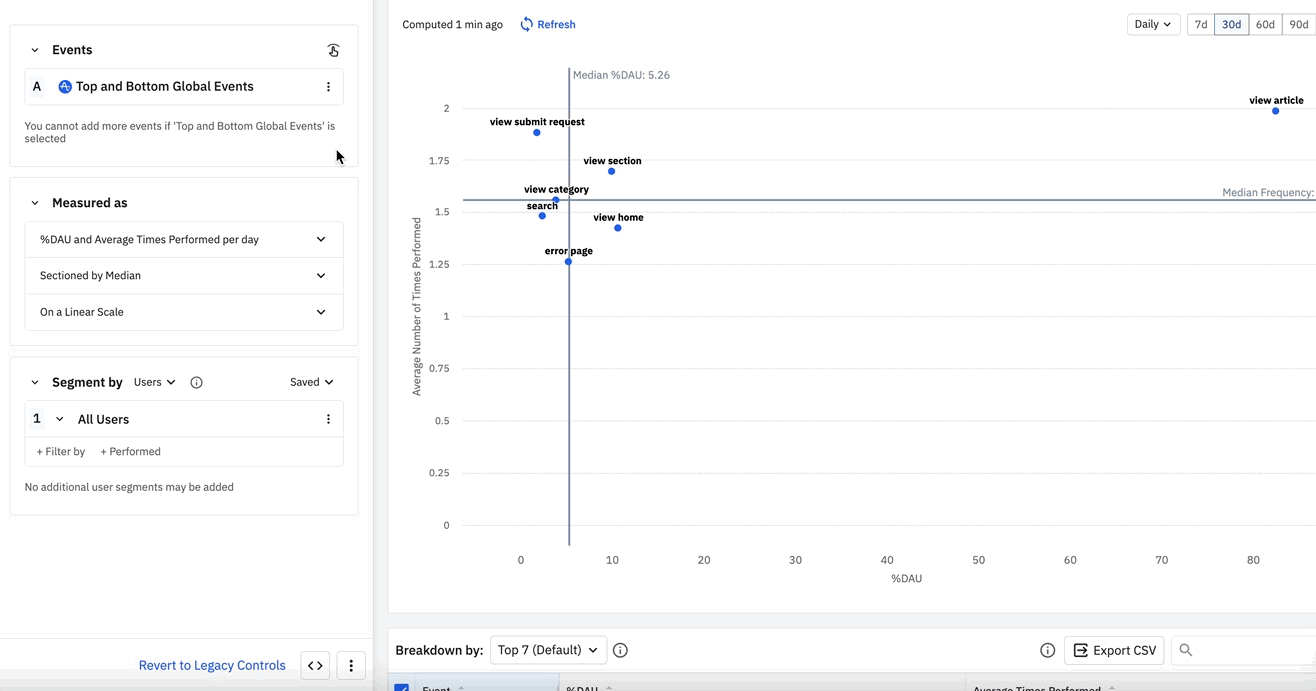This screenshot has height=691, width=1316.
Task: Click the info icon next to Segment by Users
Action: point(196,382)
